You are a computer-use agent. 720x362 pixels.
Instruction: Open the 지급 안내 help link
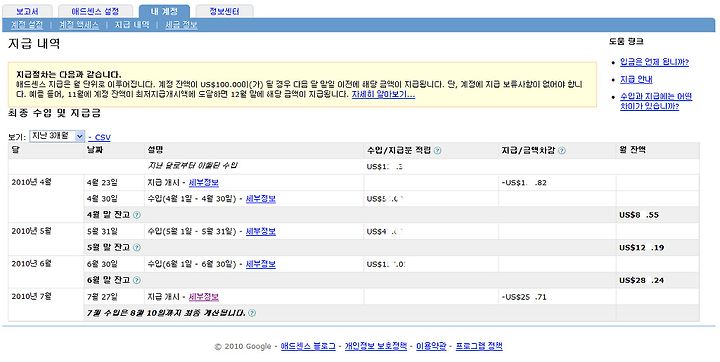636,79
